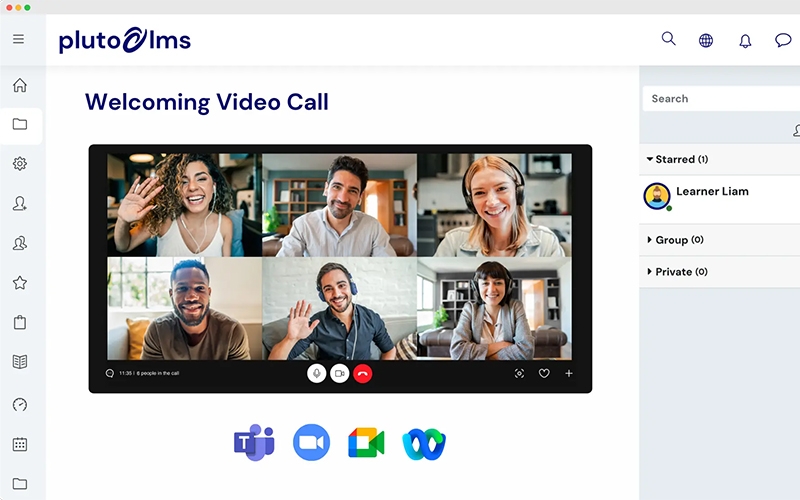Image resolution: width=800 pixels, height=500 pixels.
Task: Select the highlighted folder icon in sidebar
Action: (x=20, y=124)
